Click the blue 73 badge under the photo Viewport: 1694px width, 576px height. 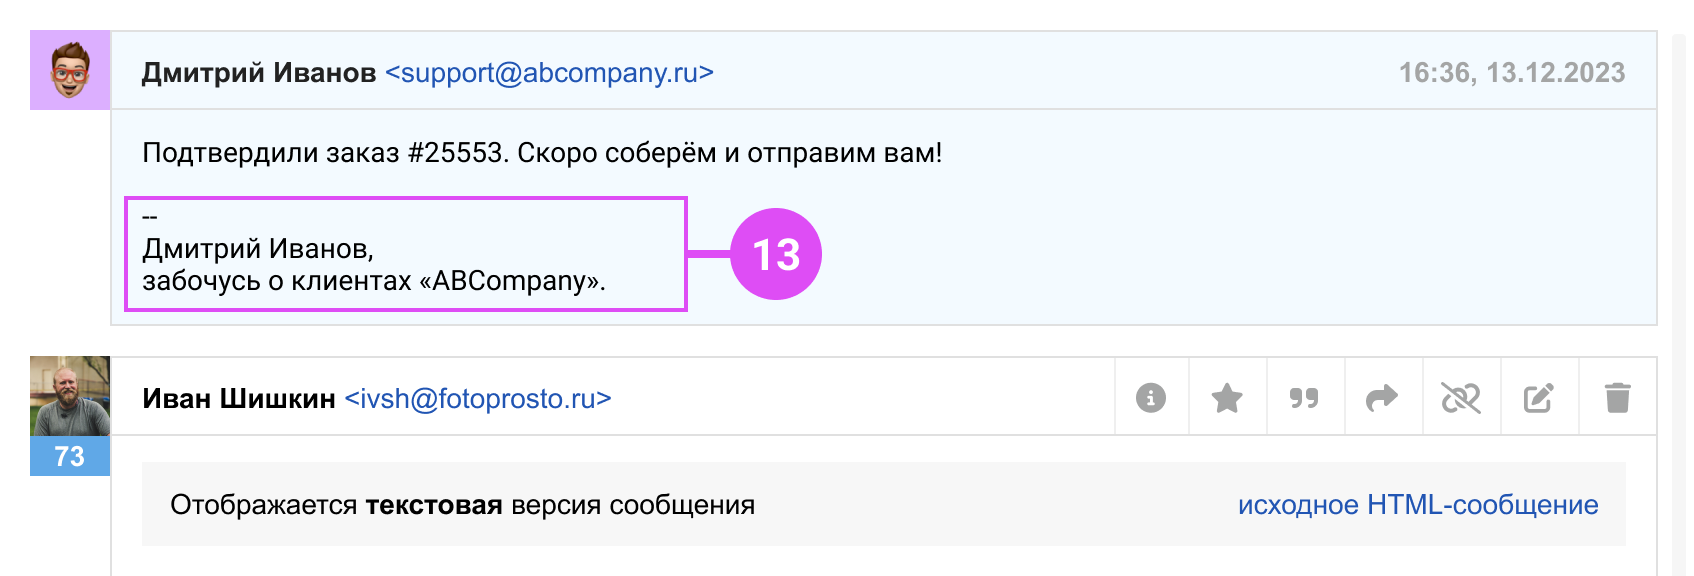tap(70, 456)
